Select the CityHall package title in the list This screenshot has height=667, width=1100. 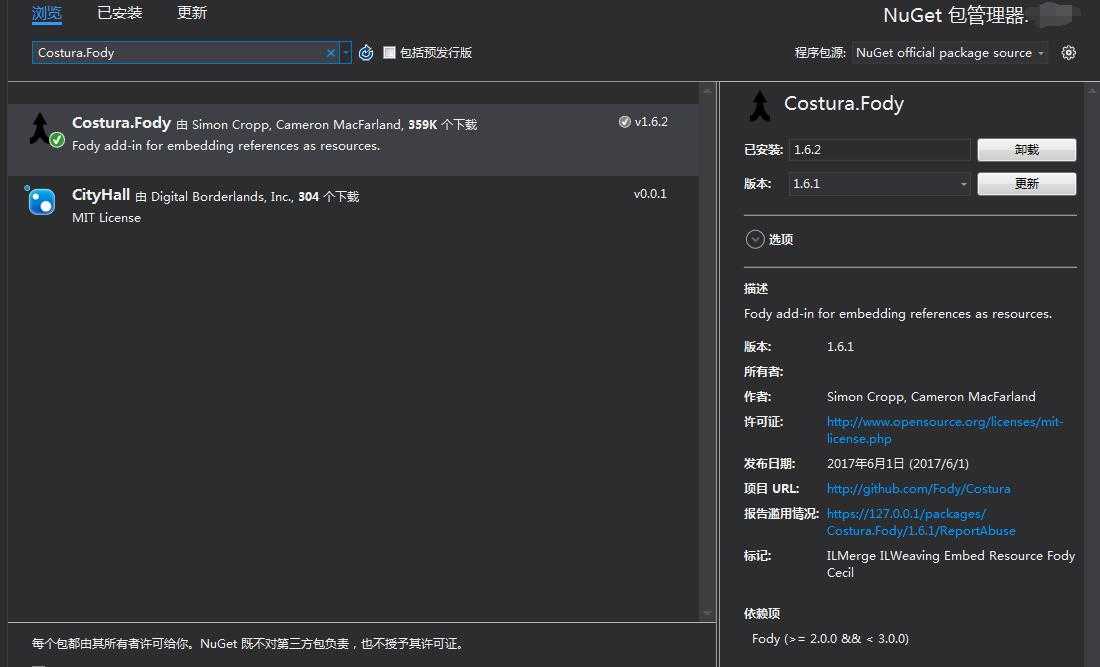tap(101, 195)
